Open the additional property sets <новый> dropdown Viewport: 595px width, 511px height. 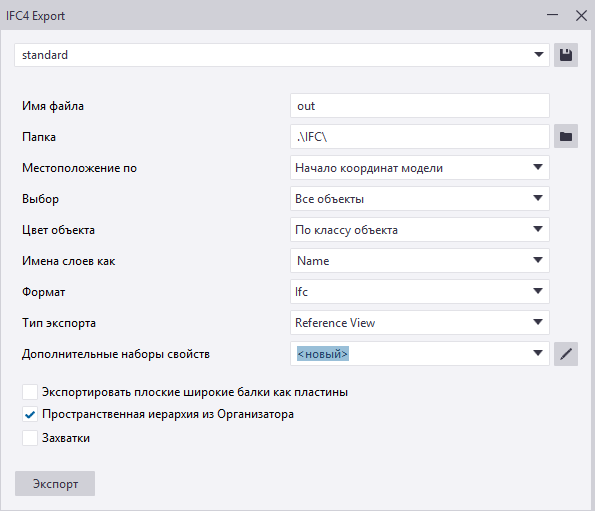(420, 354)
